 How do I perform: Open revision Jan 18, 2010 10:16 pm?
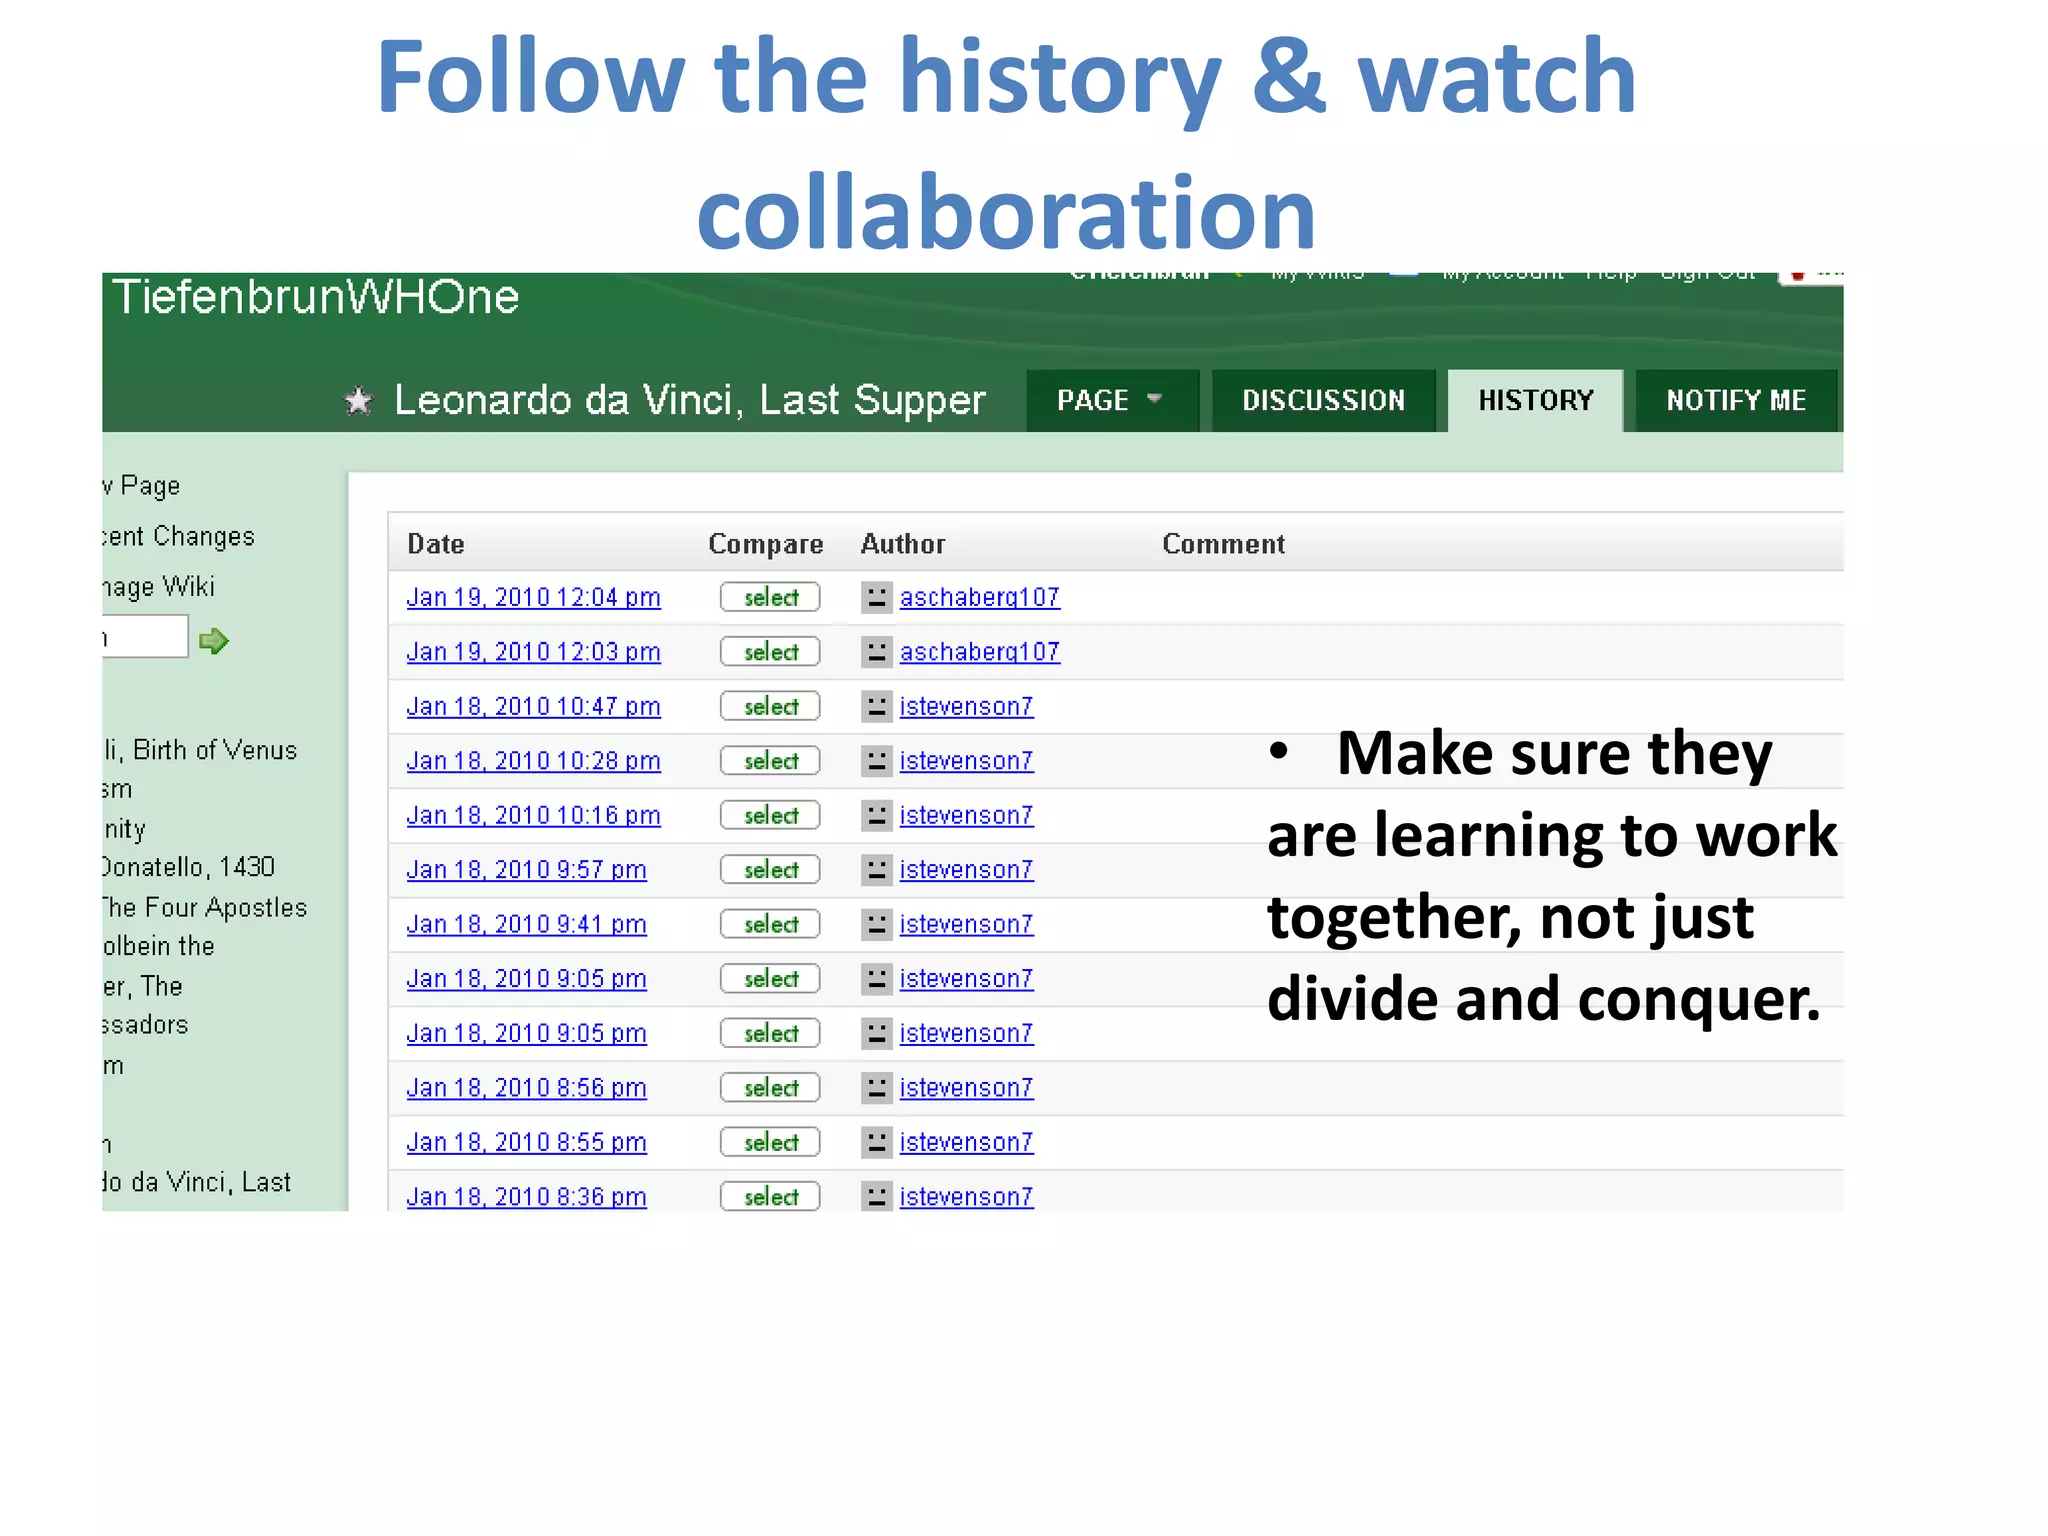533,815
